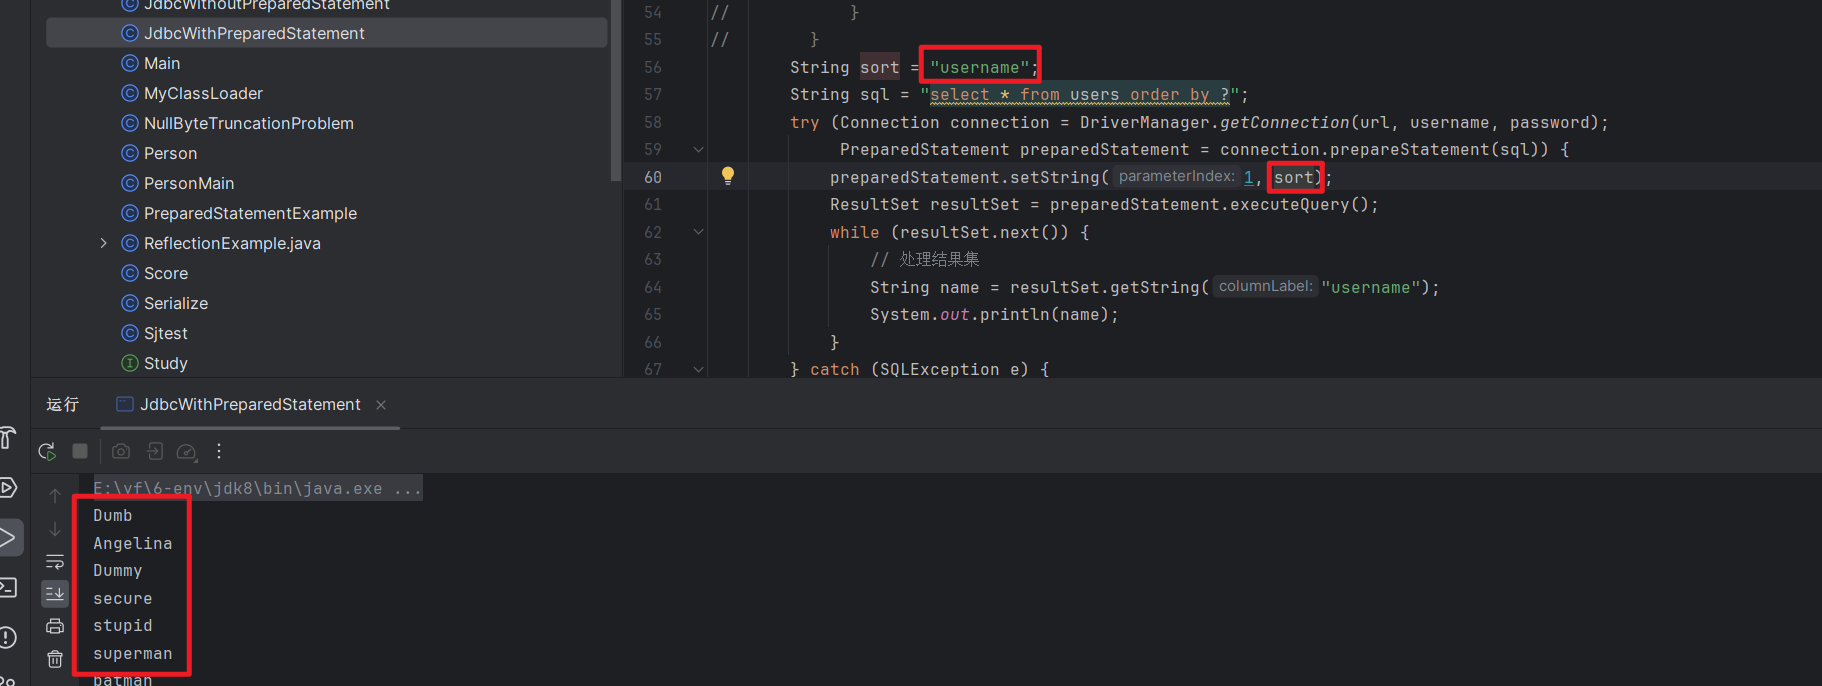Image resolution: width=1822 pixels, height=686 pixels.
Task: Print the console output
Action: pos(55,626)
